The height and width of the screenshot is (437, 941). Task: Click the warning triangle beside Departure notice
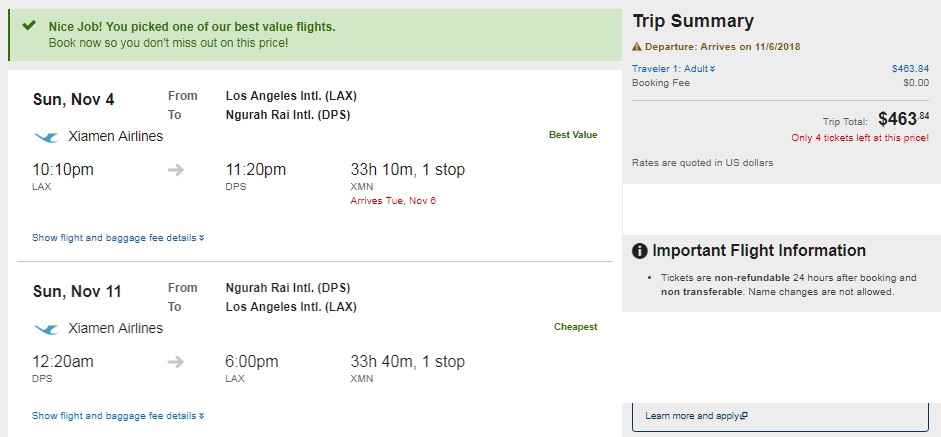tap(637, 47)
